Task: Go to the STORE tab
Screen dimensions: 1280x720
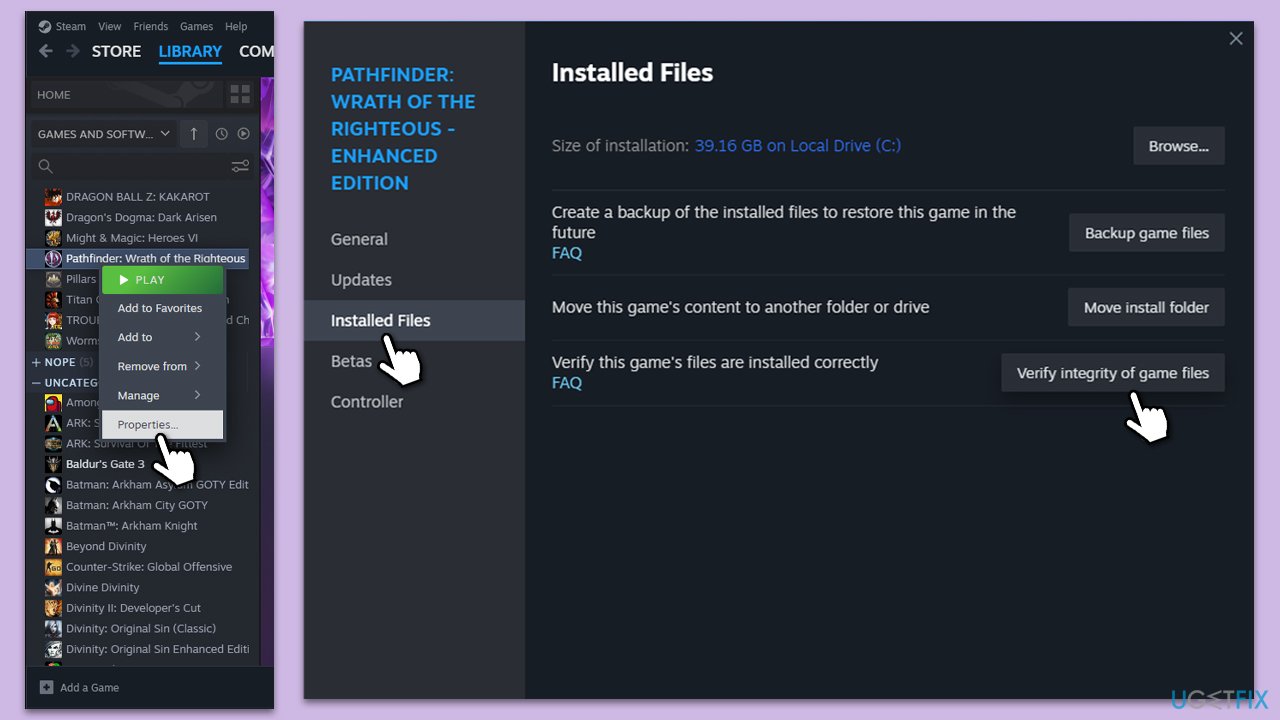Action: click(x=116, y=51)
